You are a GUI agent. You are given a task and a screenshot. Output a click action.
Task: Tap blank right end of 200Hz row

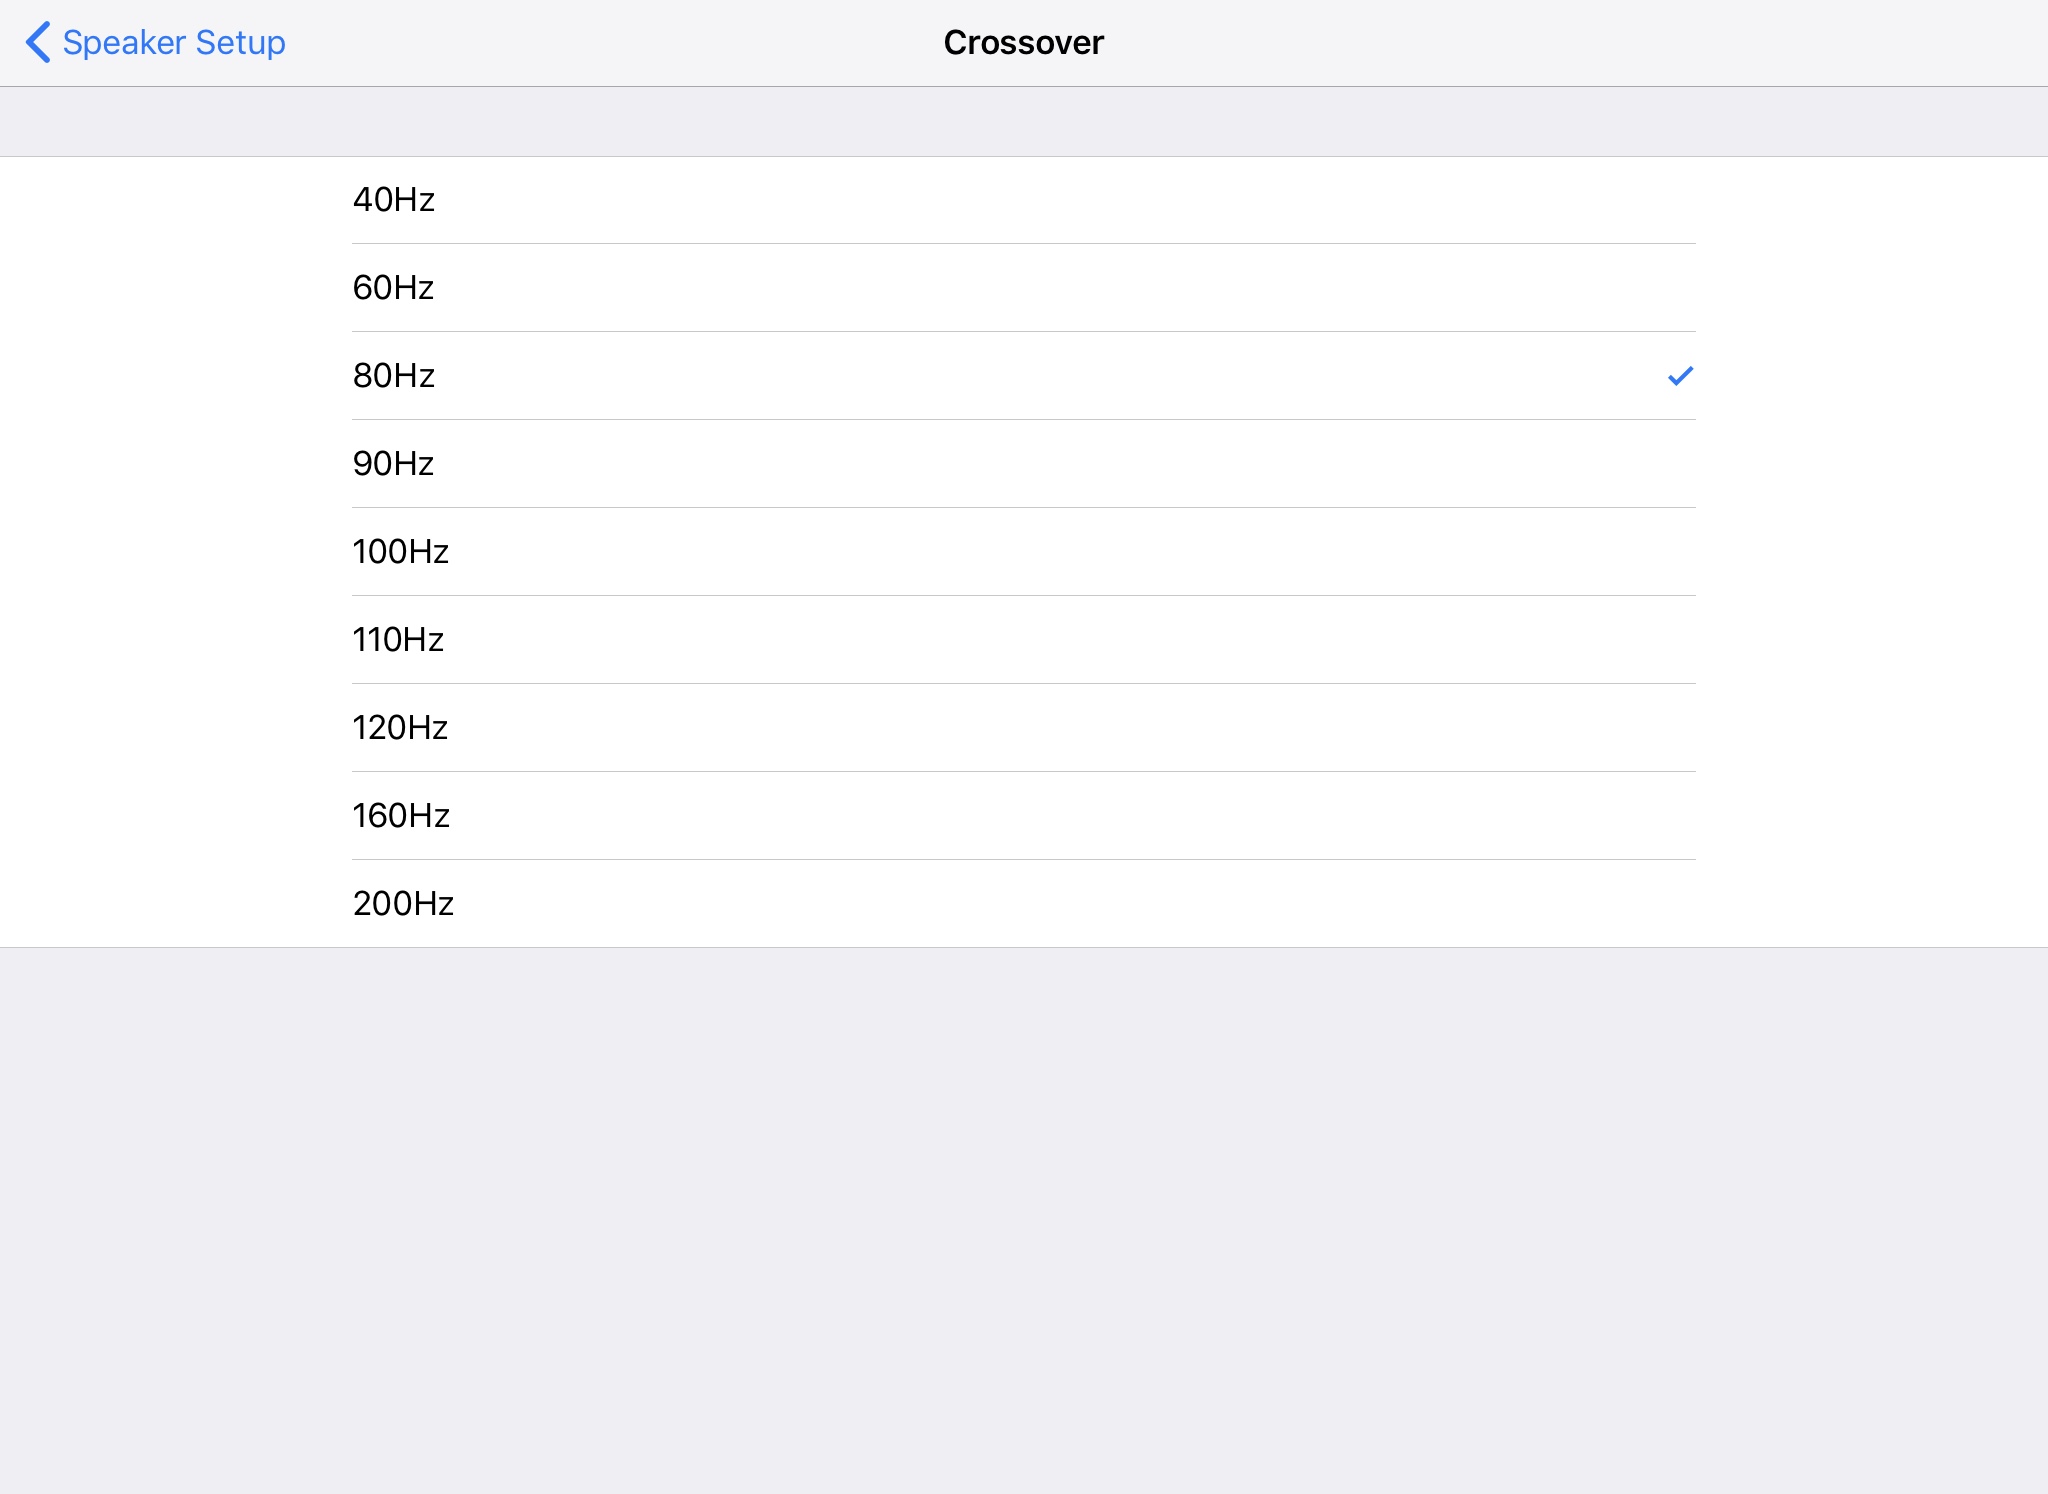coord(1600,904)
